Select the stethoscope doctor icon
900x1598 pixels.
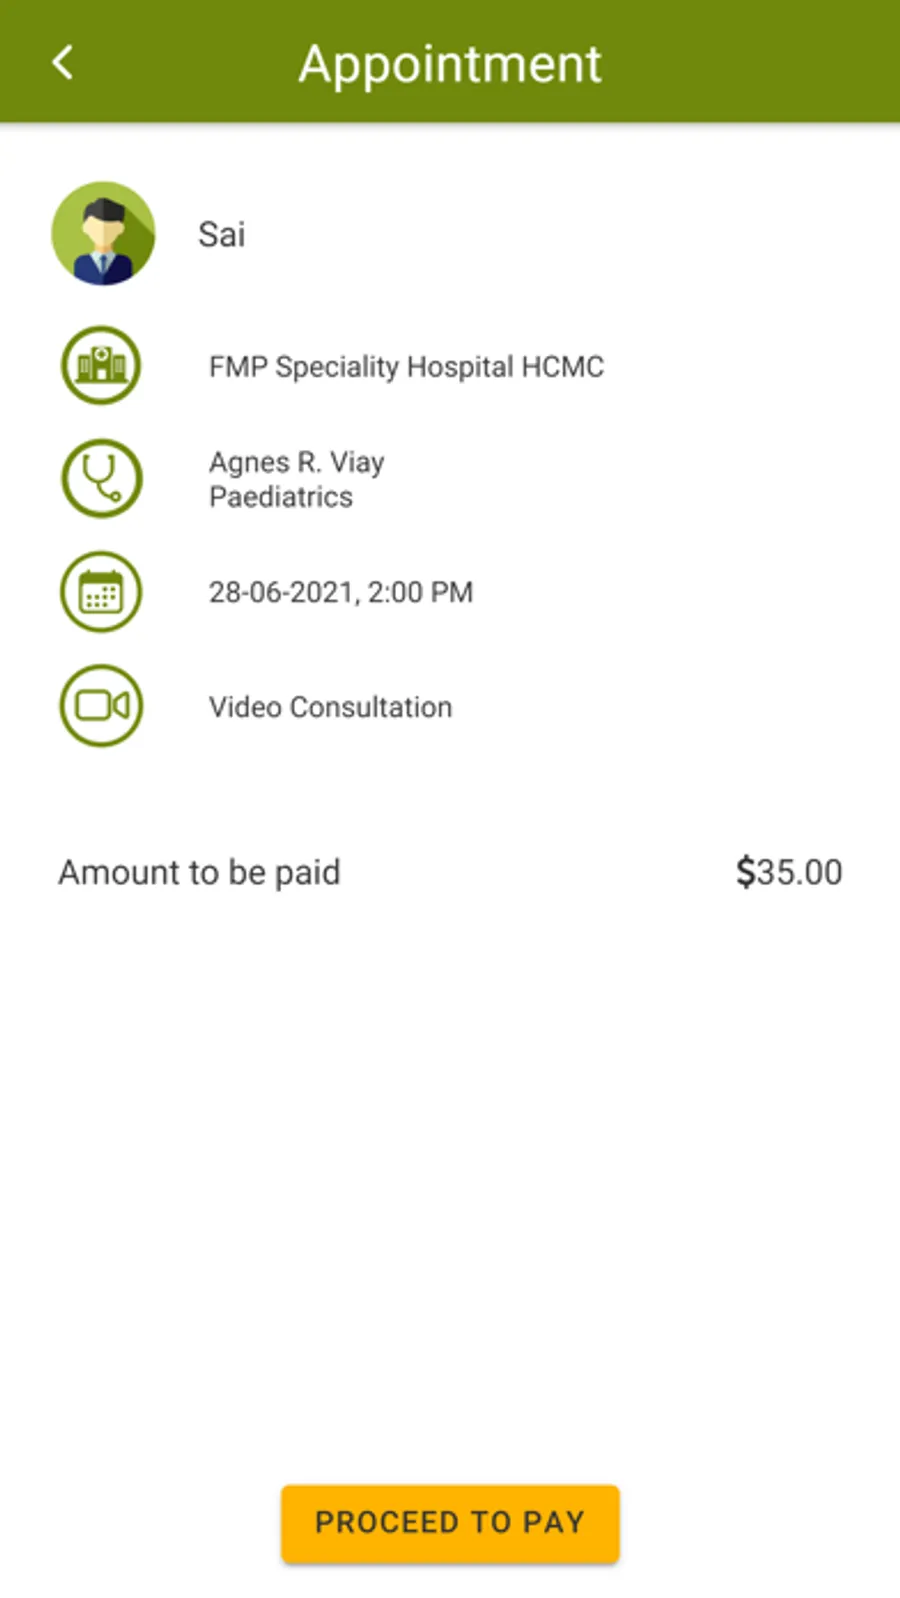pyautogui.click(x=101, y=478)
